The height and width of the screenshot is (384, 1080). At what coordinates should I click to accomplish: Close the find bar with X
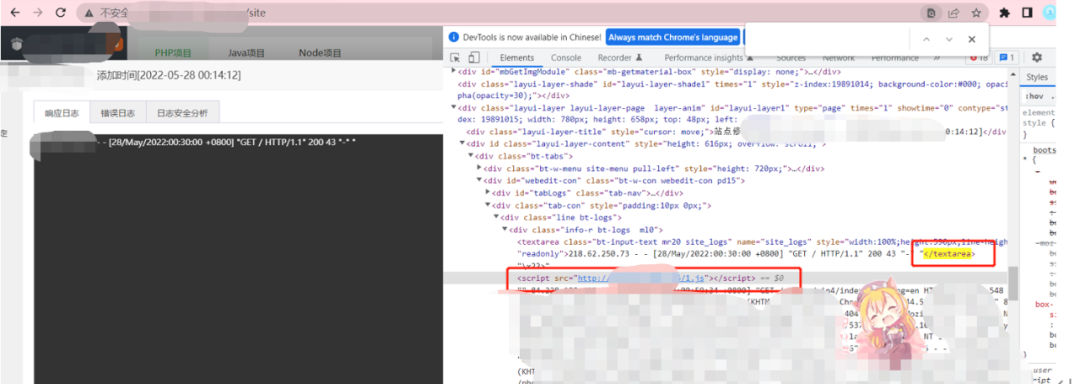pyautogui.click(x=972, y=40)
